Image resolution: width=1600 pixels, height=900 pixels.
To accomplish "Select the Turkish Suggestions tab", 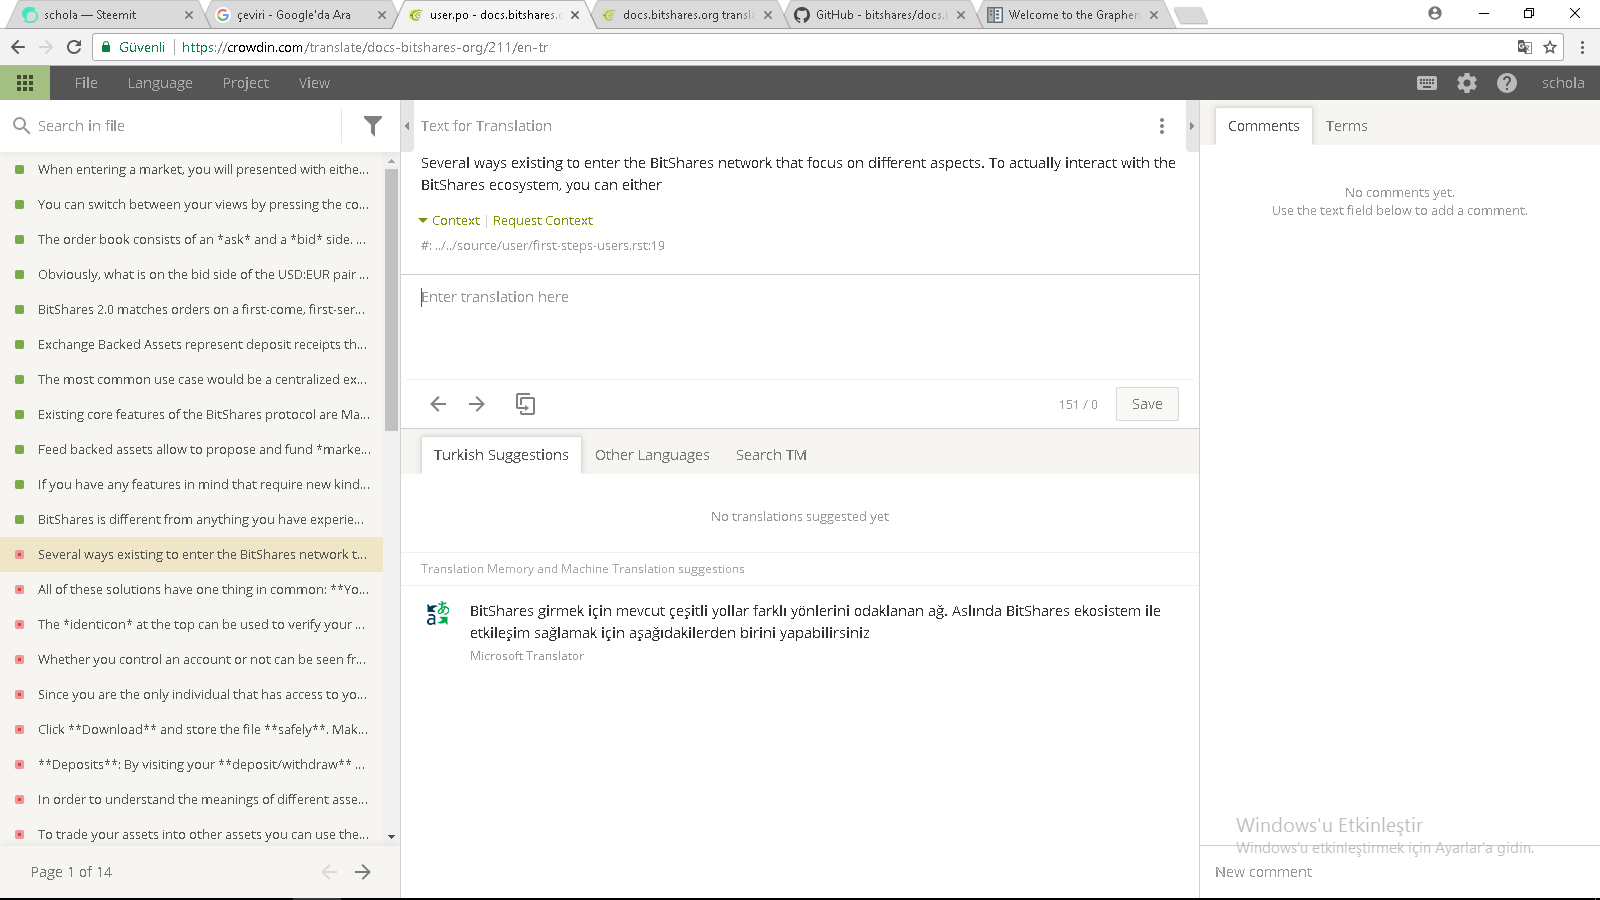I will point(501,455).
